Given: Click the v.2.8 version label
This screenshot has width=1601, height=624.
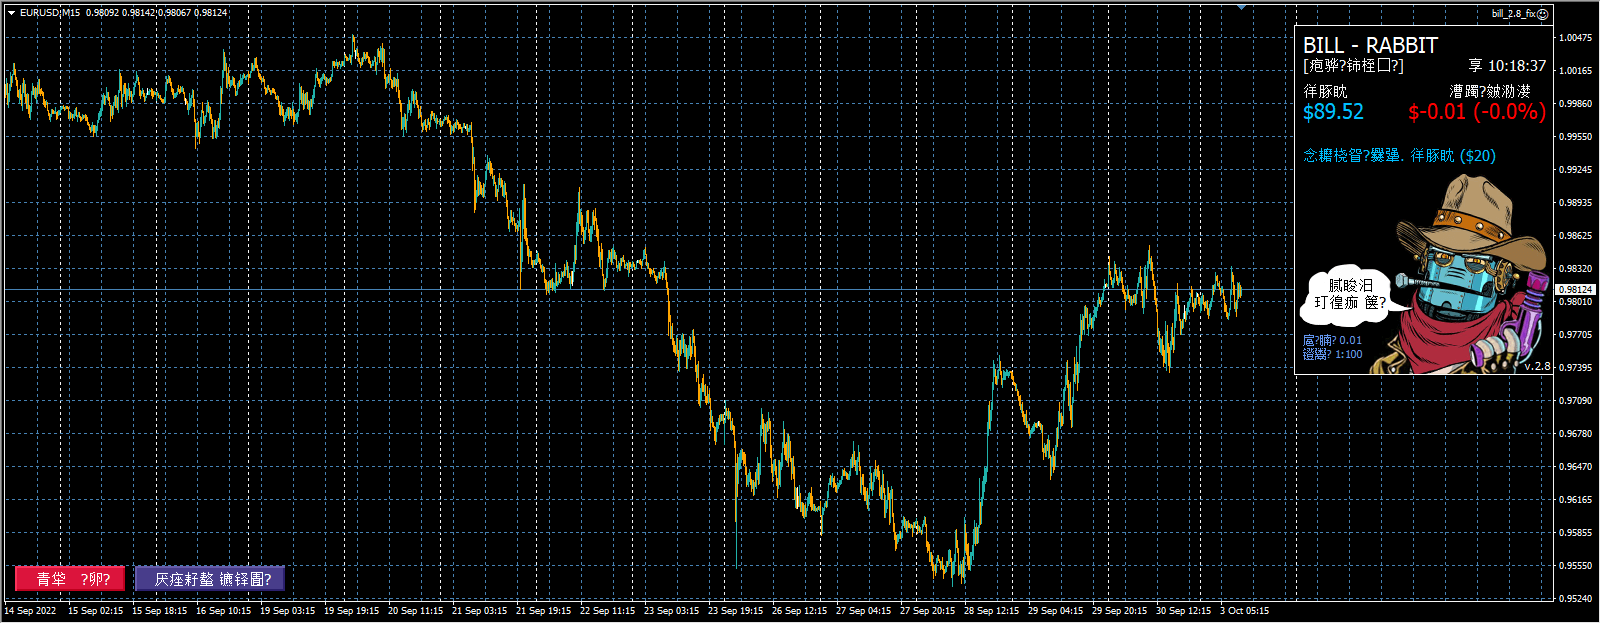Looking at the screenshot, I should pos(1537,366).
